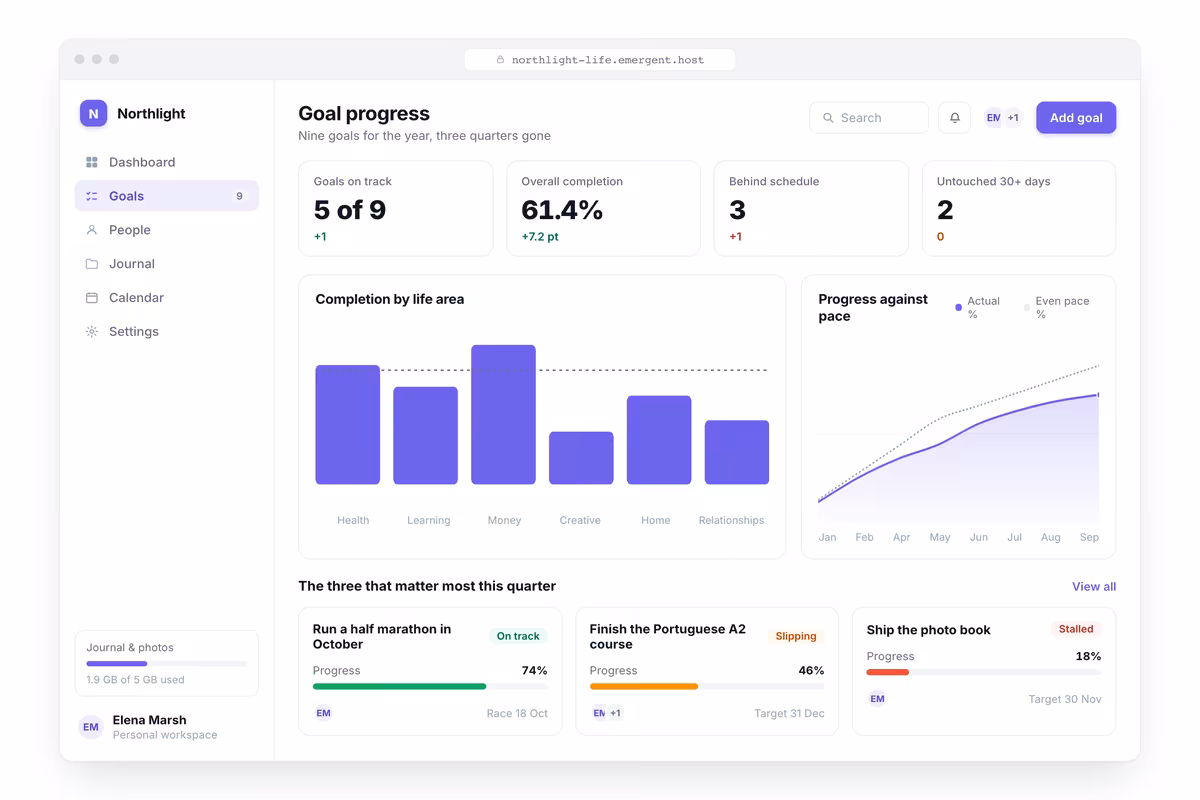Click the Sep label on pace chart
Image resolution: width=1200 pixels, height=800 pixels.
1089,537
